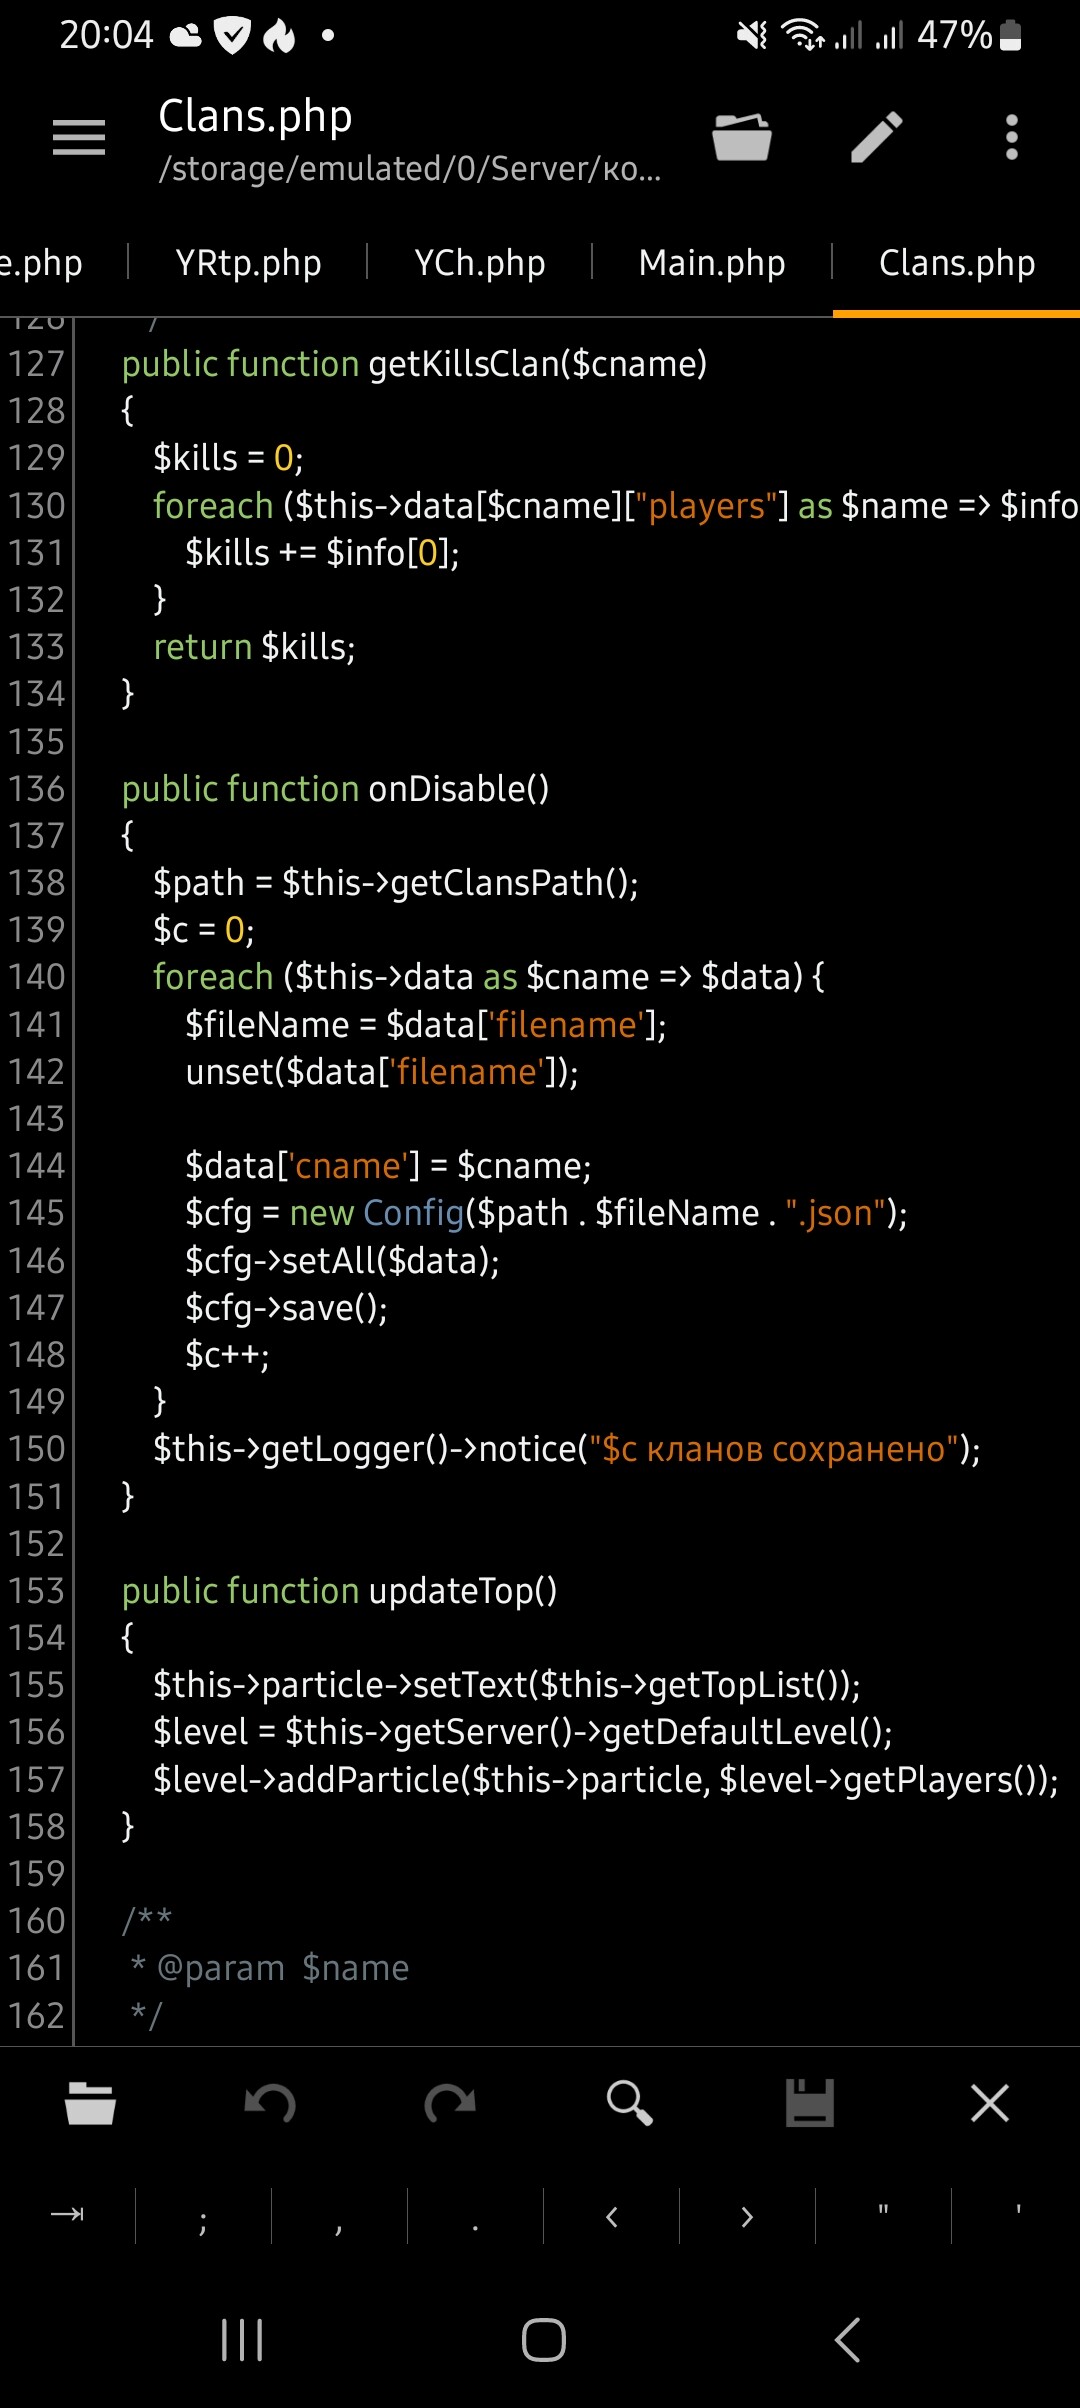Open search with the magnifier icon

coord(630,2103)
